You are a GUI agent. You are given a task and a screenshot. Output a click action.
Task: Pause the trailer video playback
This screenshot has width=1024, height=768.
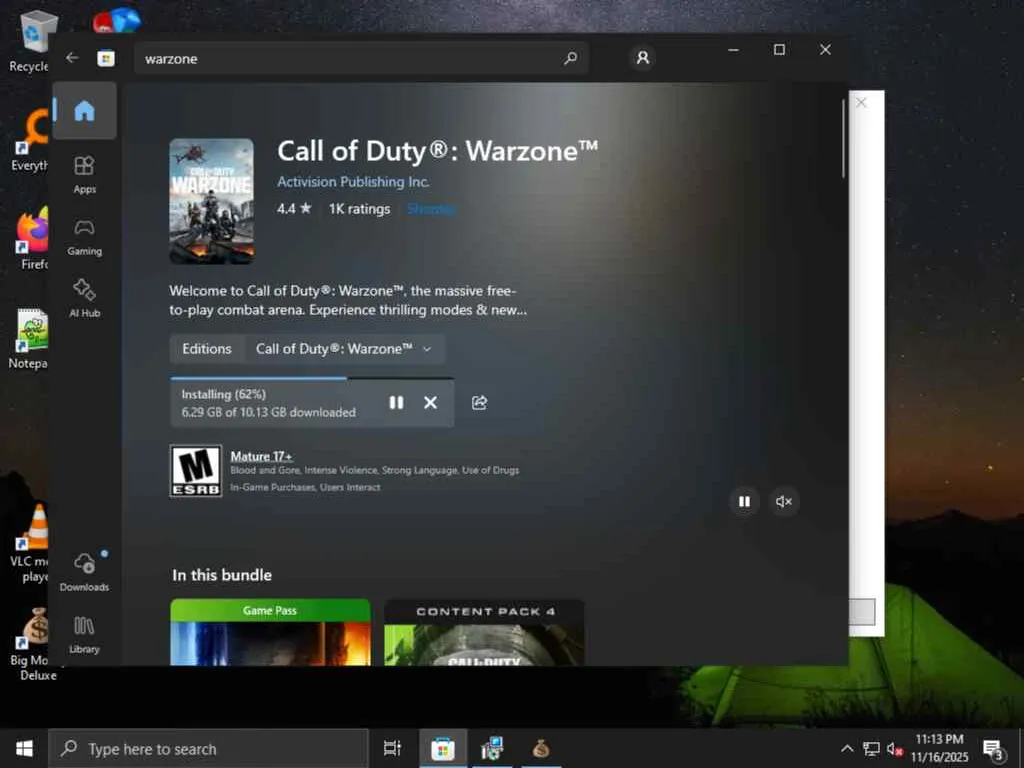pos(744,502)
